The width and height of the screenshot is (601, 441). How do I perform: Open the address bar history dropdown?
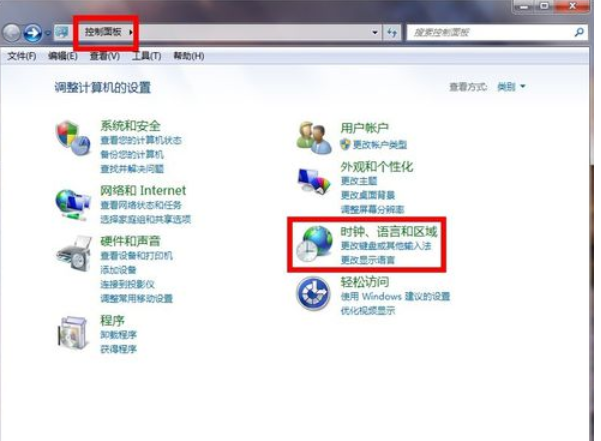click(375, 33)
